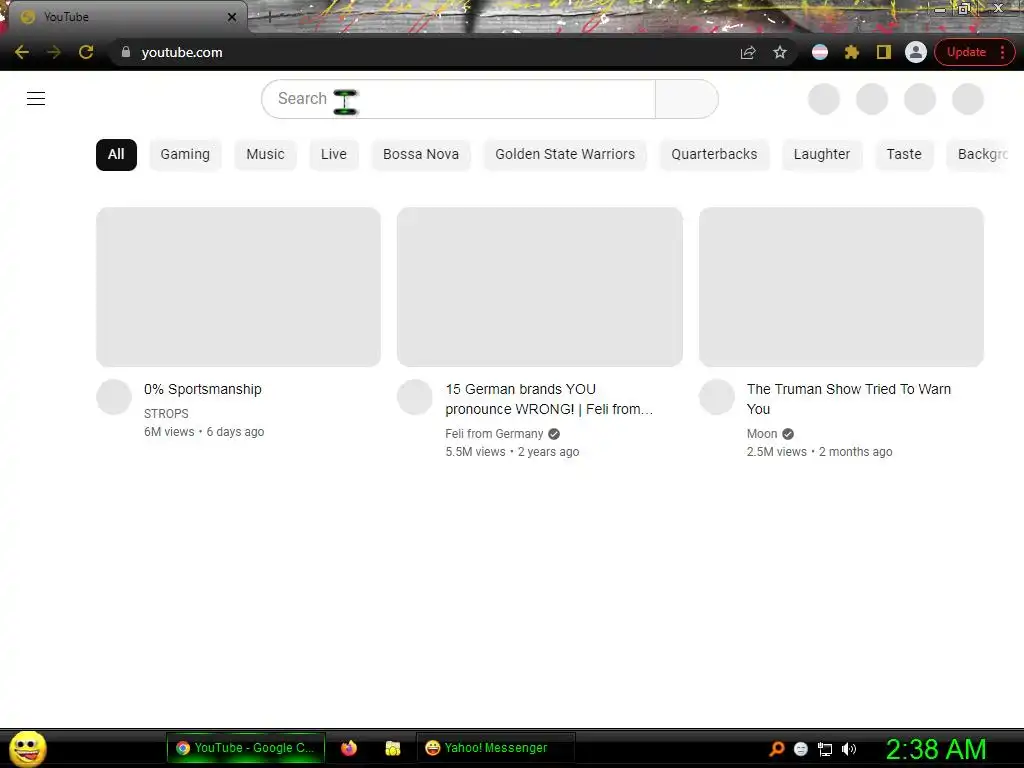Open the file manager taskbar icon
The height and width of the screenshot is (768, 1024).
(x=392, y=748)
